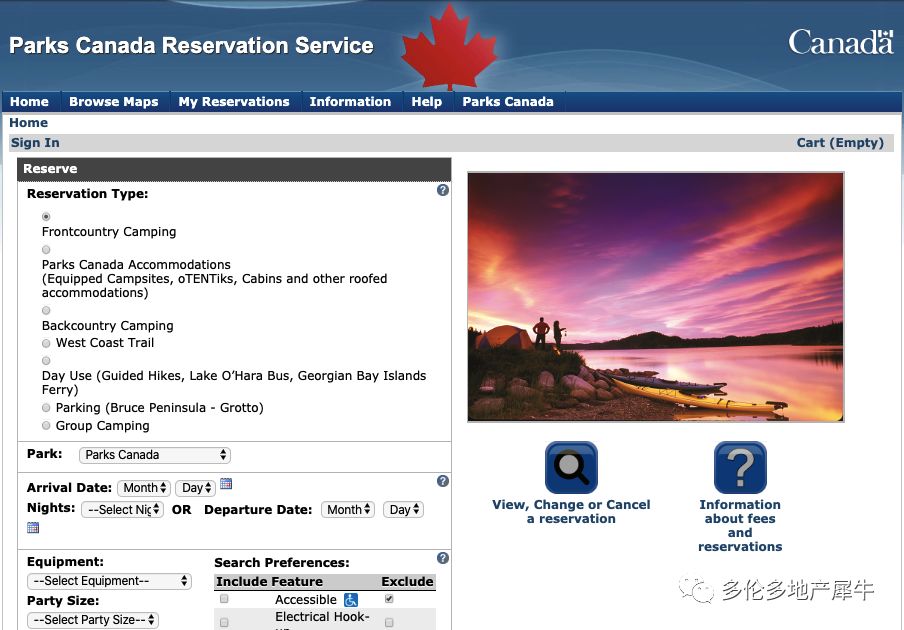Viewport: 904px width, 630px height.
Task: Open help icon beside Search Preferences
Action: [x=442, y=558]
